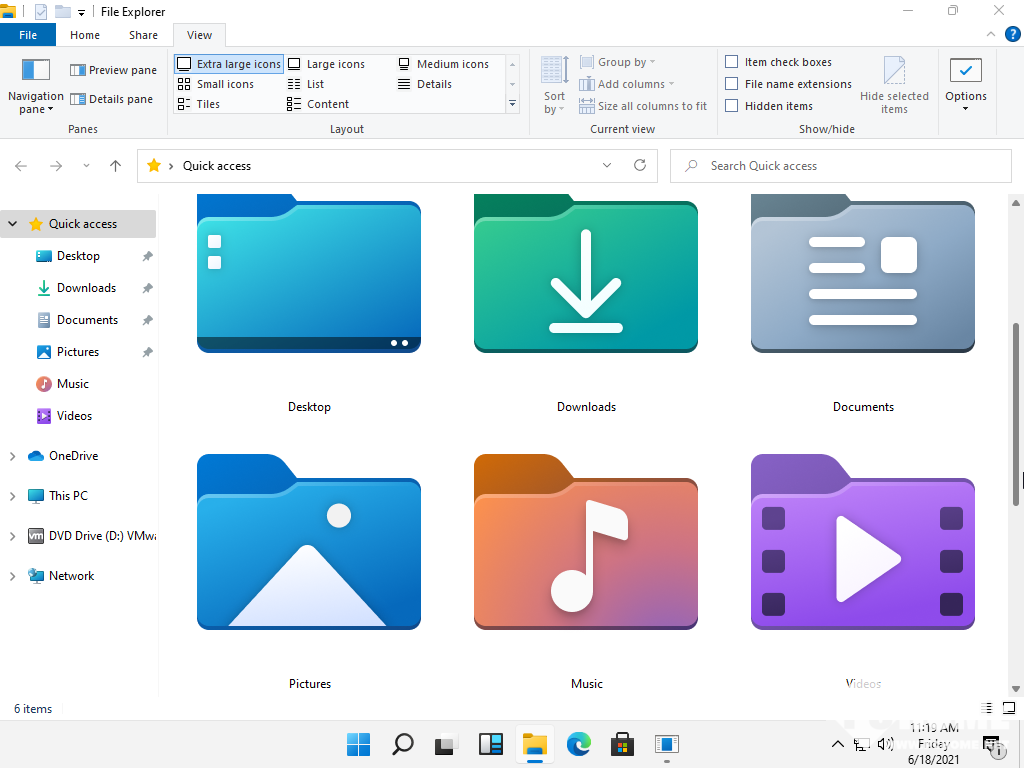Screen dimensions: 1024x768
Task: Open recent locations dropdown
Action: click(x=86, y=166)
